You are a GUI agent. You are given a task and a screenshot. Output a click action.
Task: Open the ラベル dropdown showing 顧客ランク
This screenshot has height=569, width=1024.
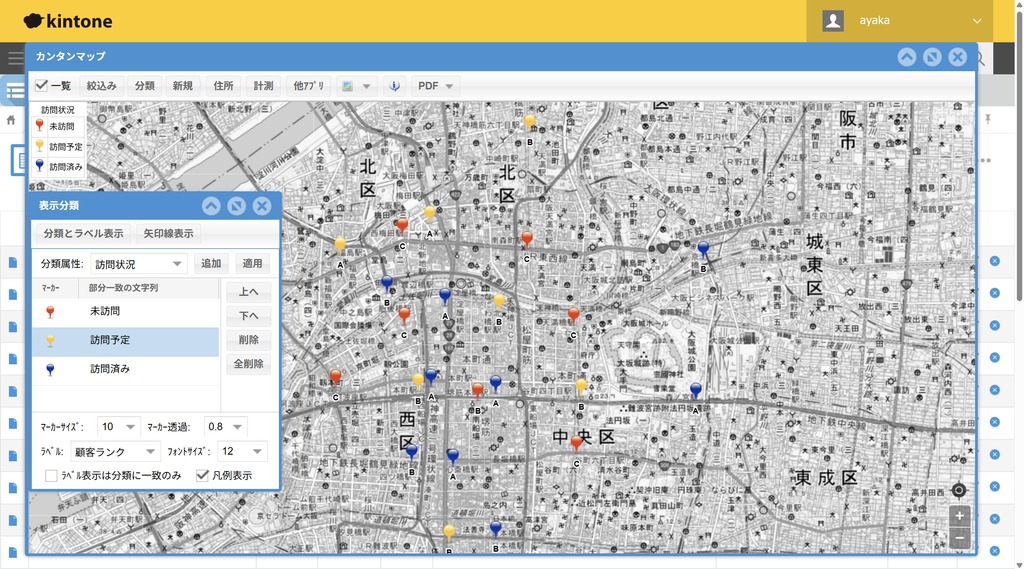[x=115, y=451]
